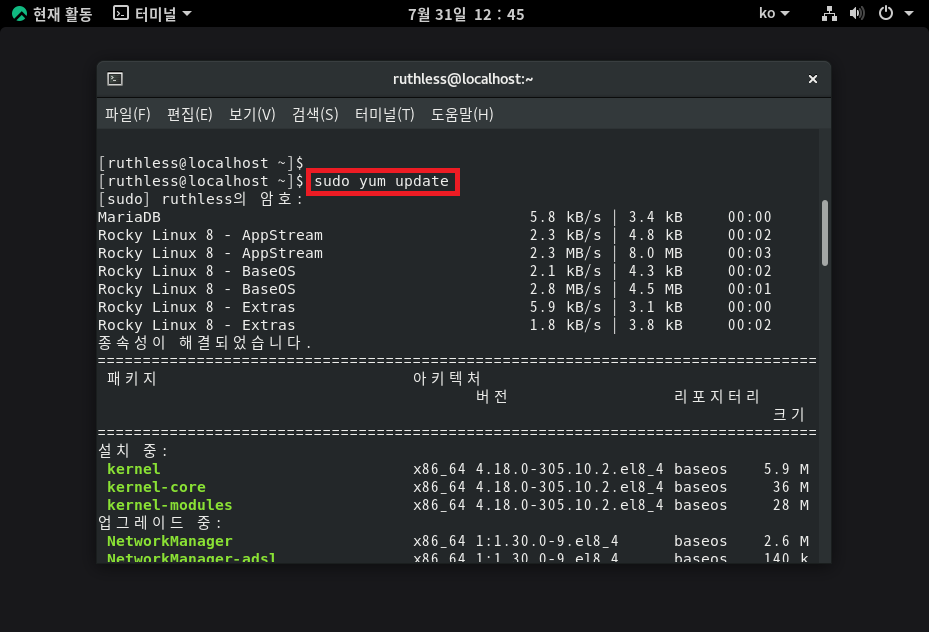Click the '2.6 M' size of NetworkManager
Viewport: 929px width, 632px height.
point(786,541)
